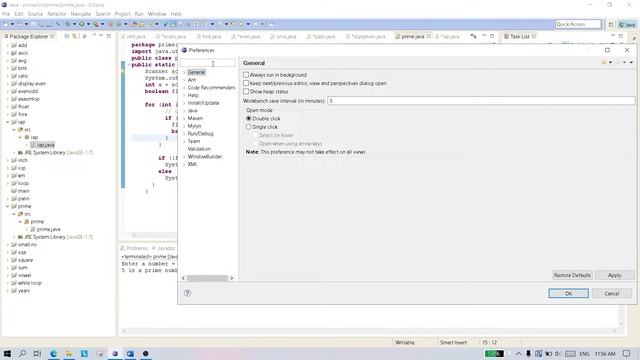Click preferences filter text field
Image resolution: width=640 pixels, height=360 pixels.
208,63
